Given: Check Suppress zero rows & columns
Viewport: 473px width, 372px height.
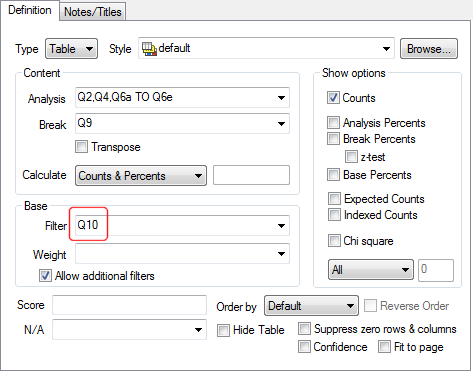Looking at the screenshot, I should tap(304, 328).
